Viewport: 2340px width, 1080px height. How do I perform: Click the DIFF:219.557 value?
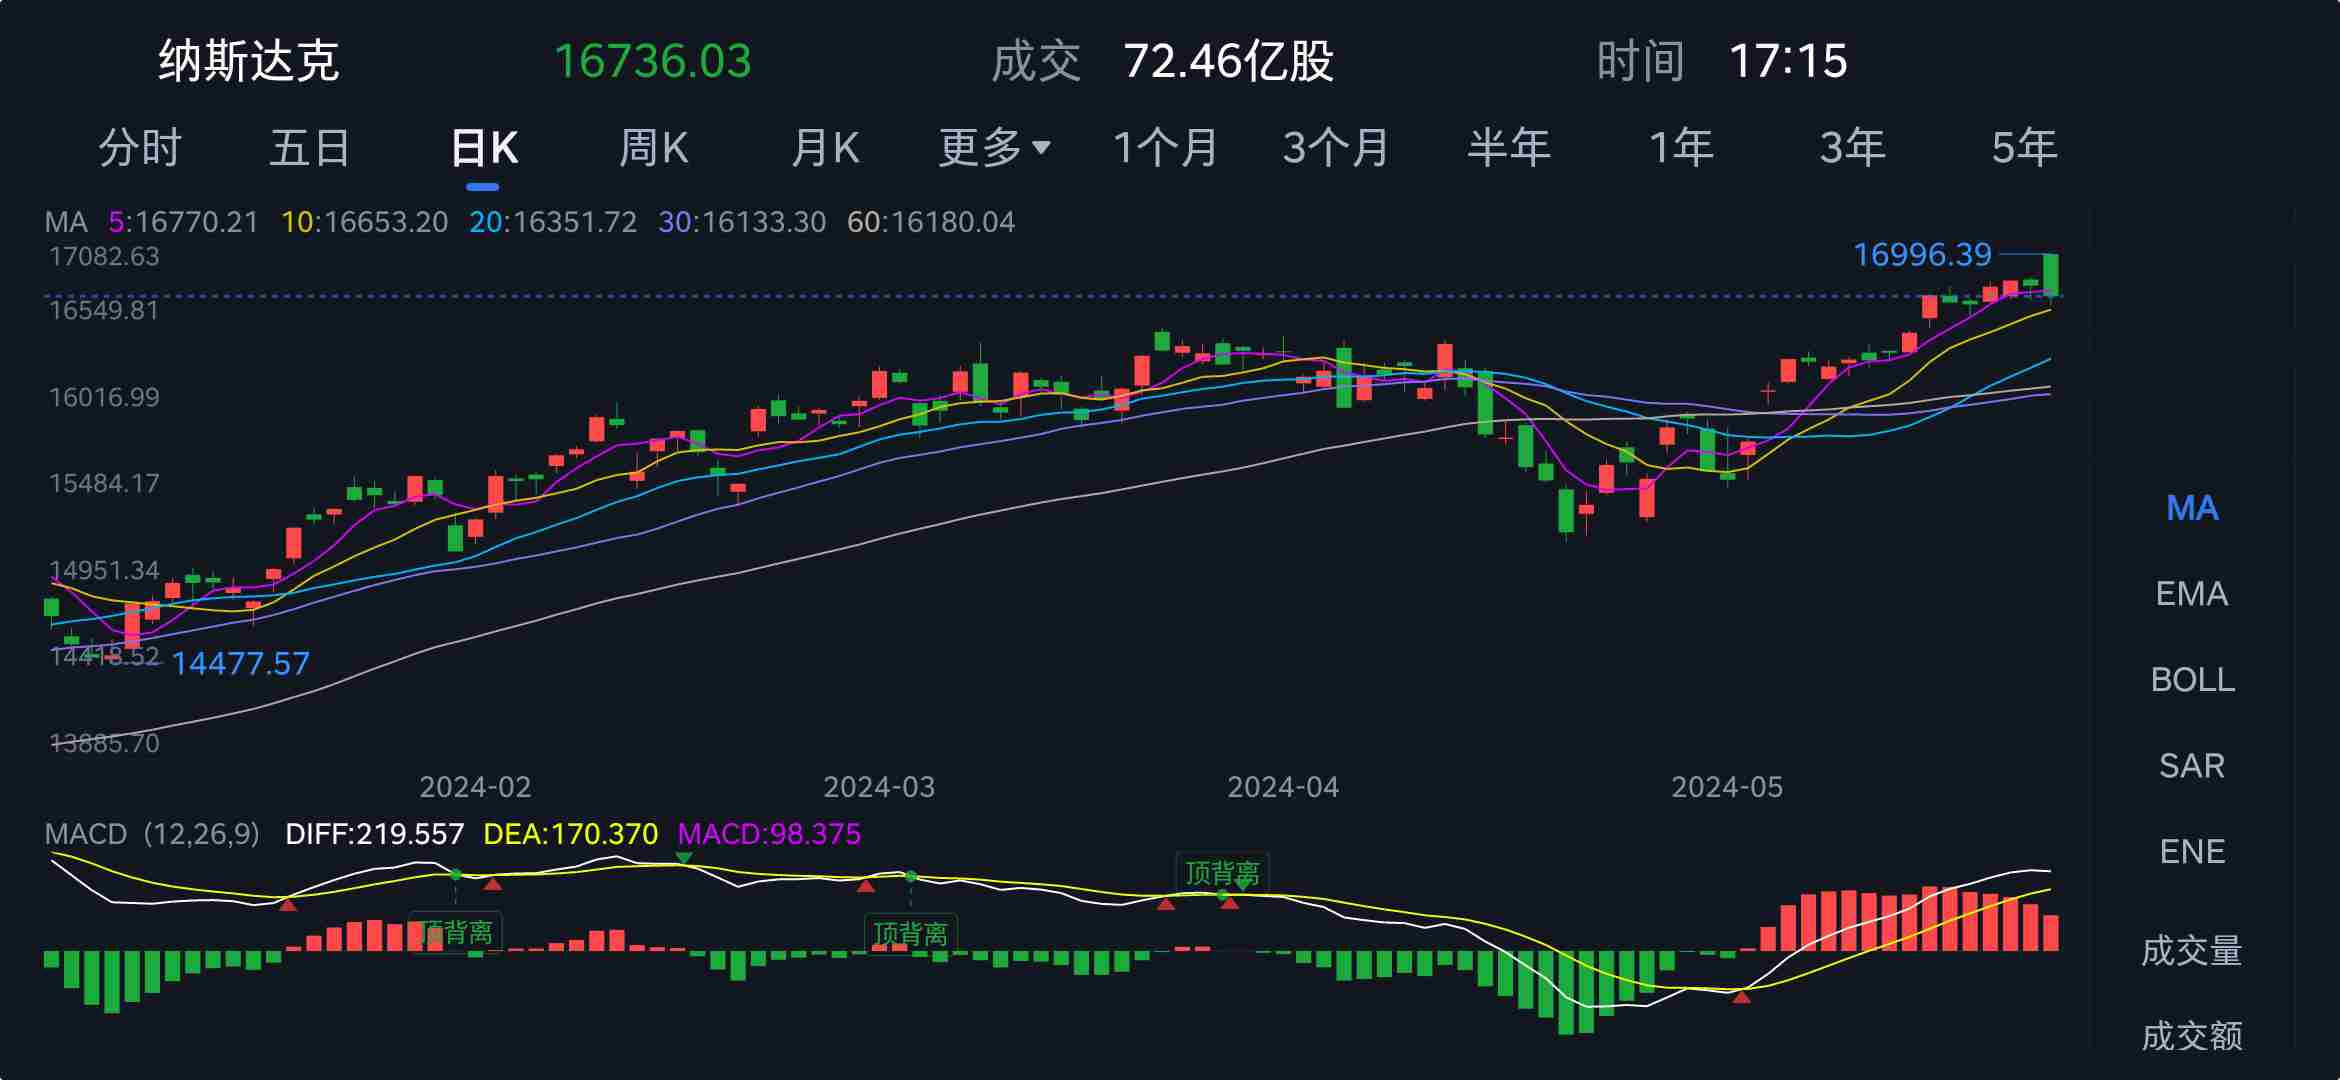tap(374, 834)
